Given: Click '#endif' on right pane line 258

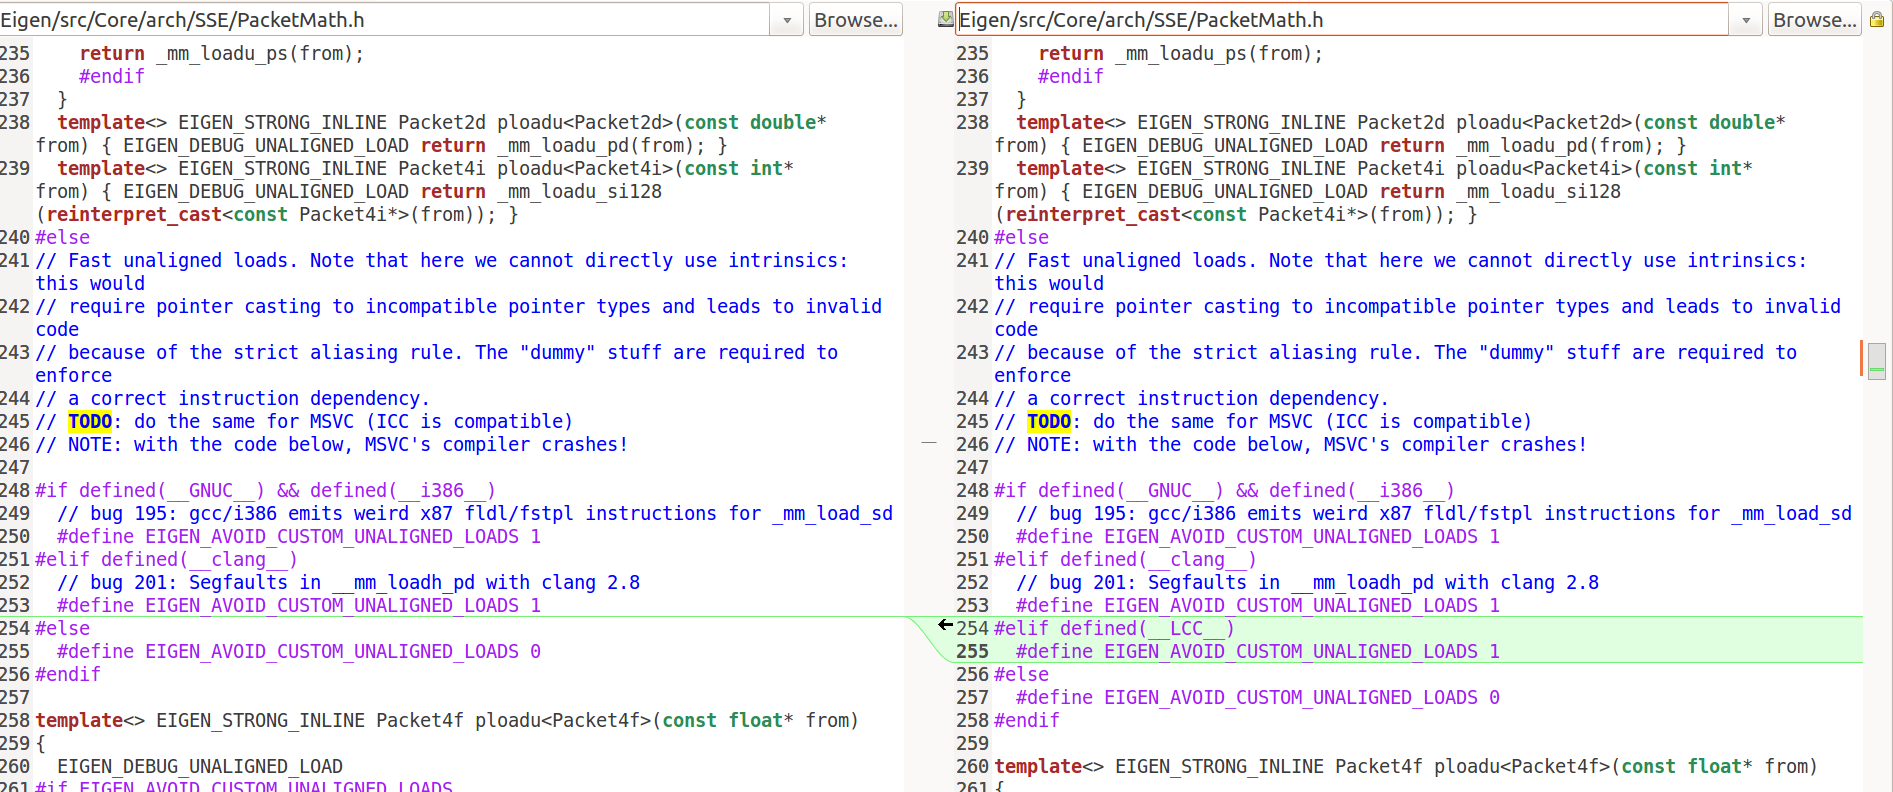Looking at the screenshot, I should pyautogui.click(x=1027, y=721).
